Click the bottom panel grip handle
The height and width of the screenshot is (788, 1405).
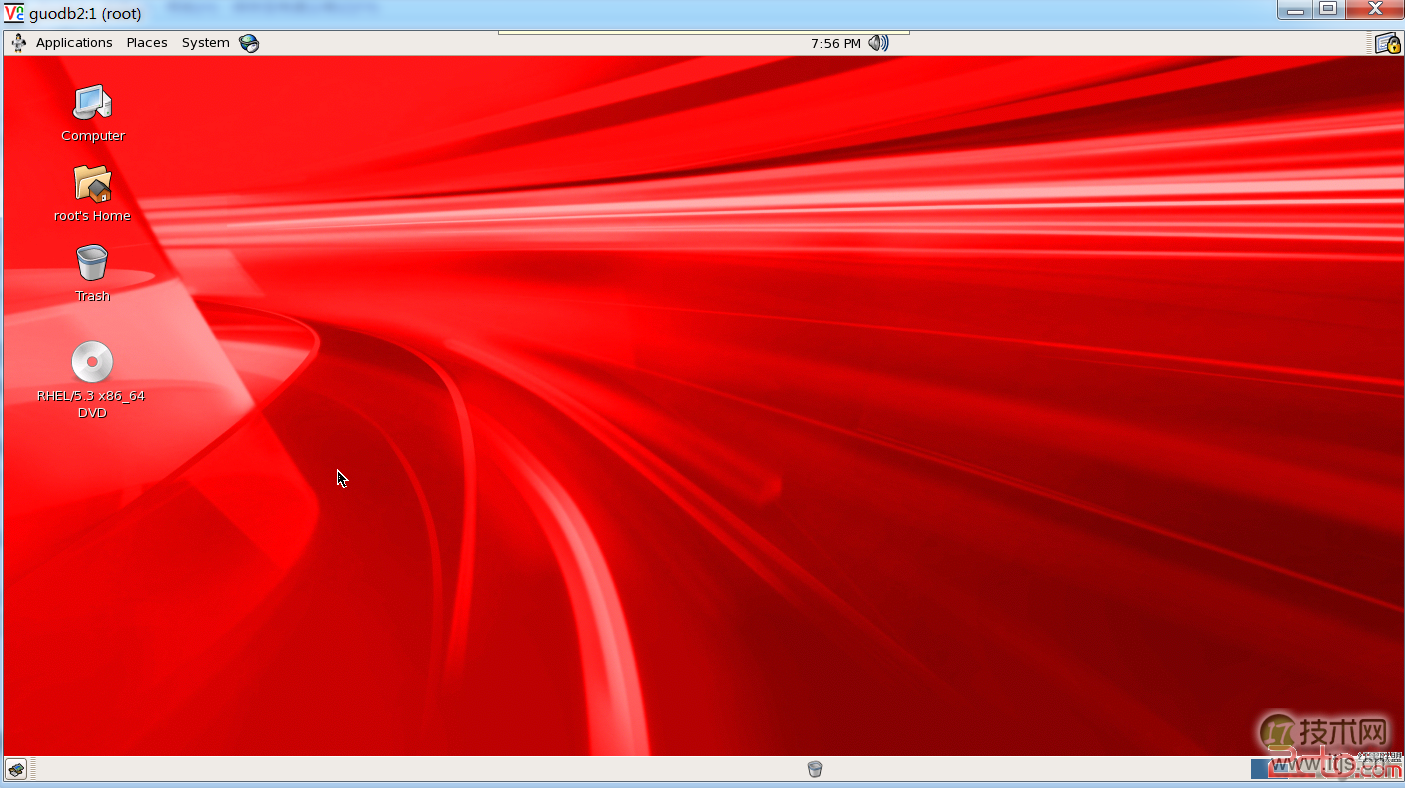pos(34,769)
